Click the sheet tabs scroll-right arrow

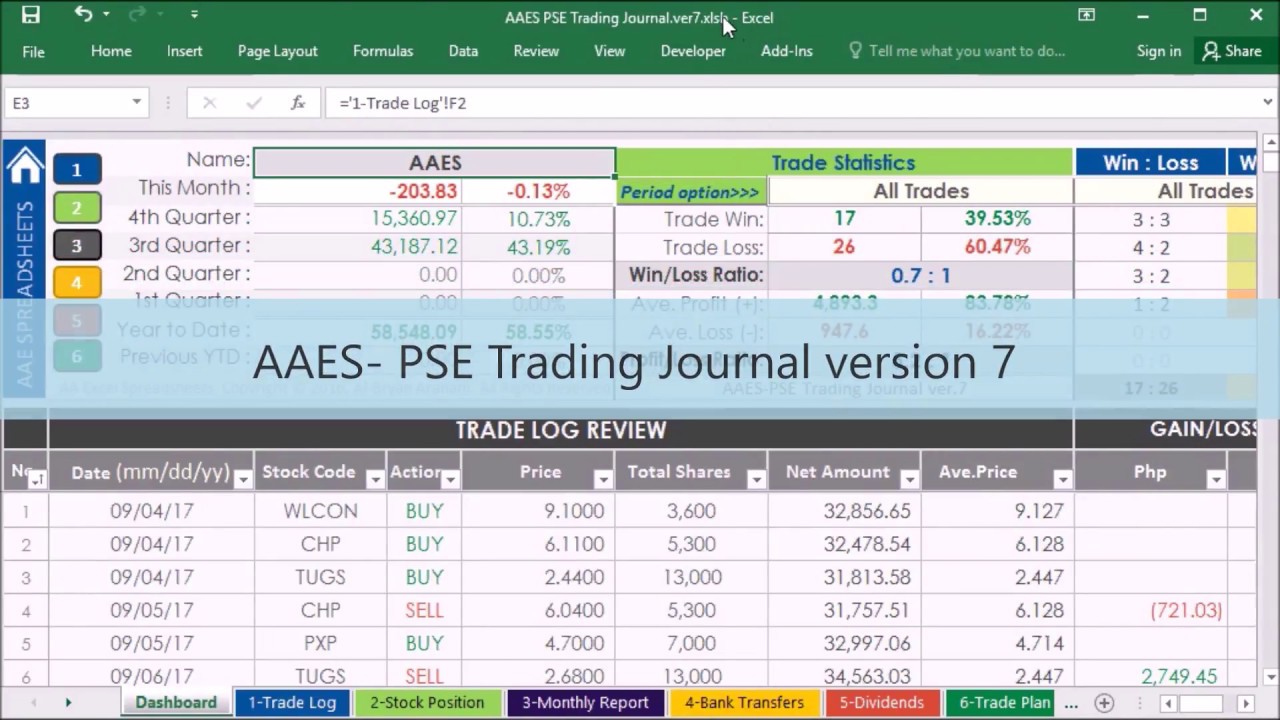[x=68, y=703]
